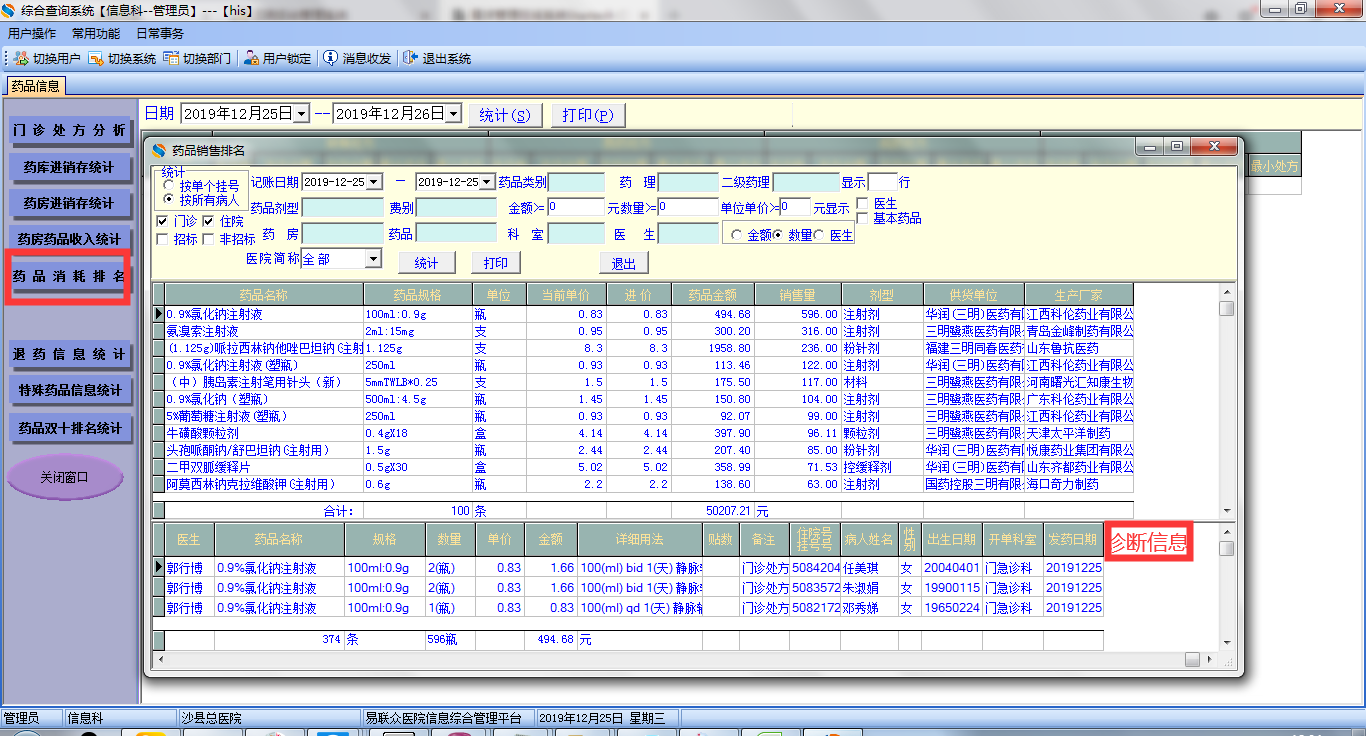Enable the 招标 checkbox
This screenshot has height=736, width=1366.
(x=163, y=239)
